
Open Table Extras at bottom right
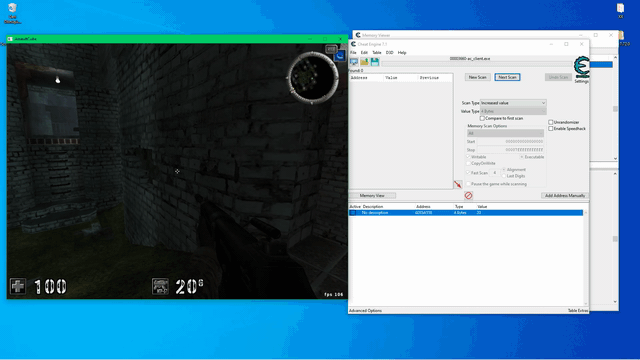(x=578, y=311)
